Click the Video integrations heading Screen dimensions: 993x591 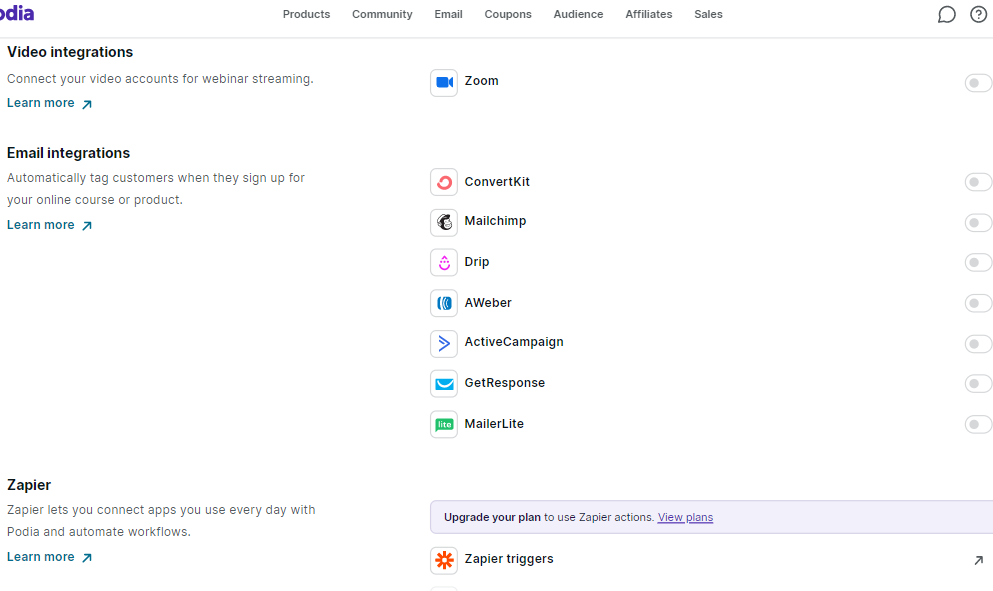(70, 52)
